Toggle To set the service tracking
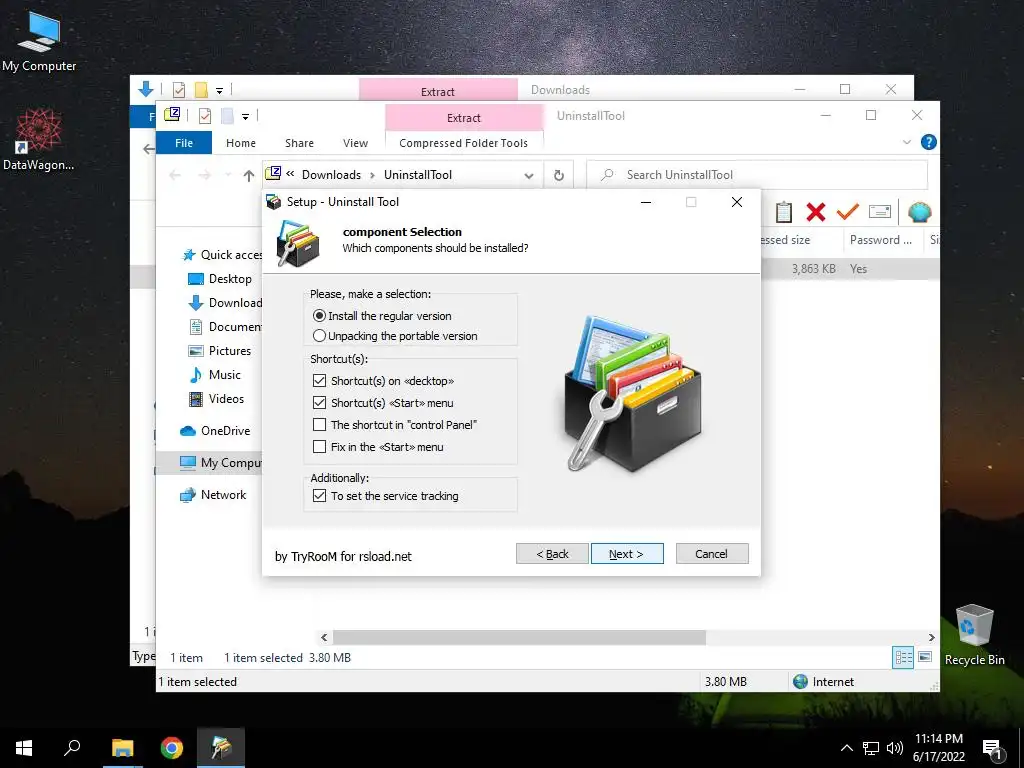This screenshot has width=1024, height=768. (319, 496)
